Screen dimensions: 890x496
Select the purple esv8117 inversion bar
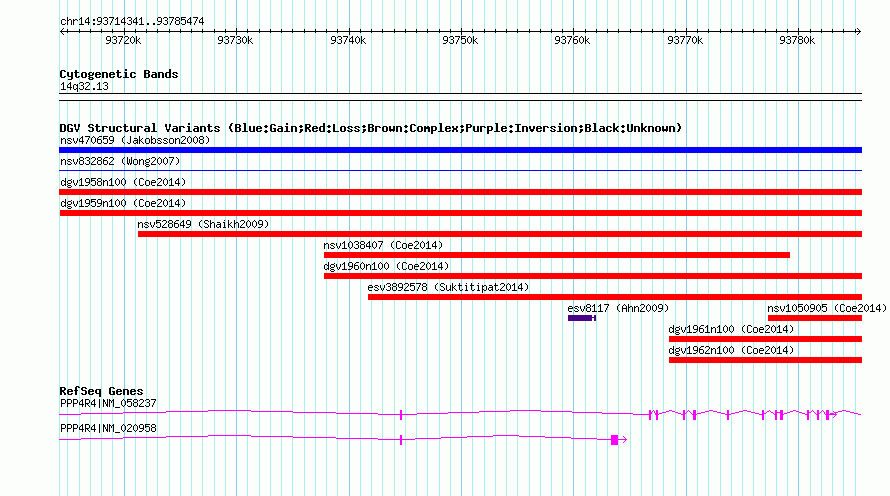click(582, 318)
